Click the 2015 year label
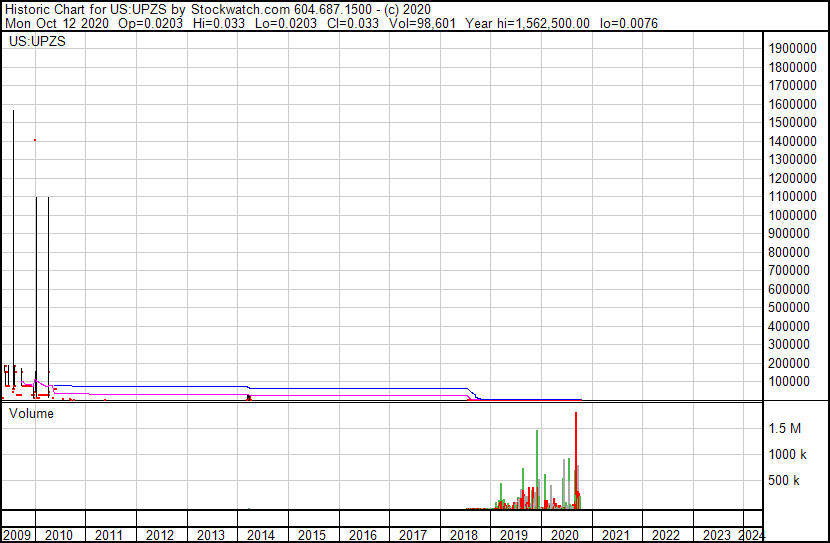830x543 pixels. click(x=312, y=535)
